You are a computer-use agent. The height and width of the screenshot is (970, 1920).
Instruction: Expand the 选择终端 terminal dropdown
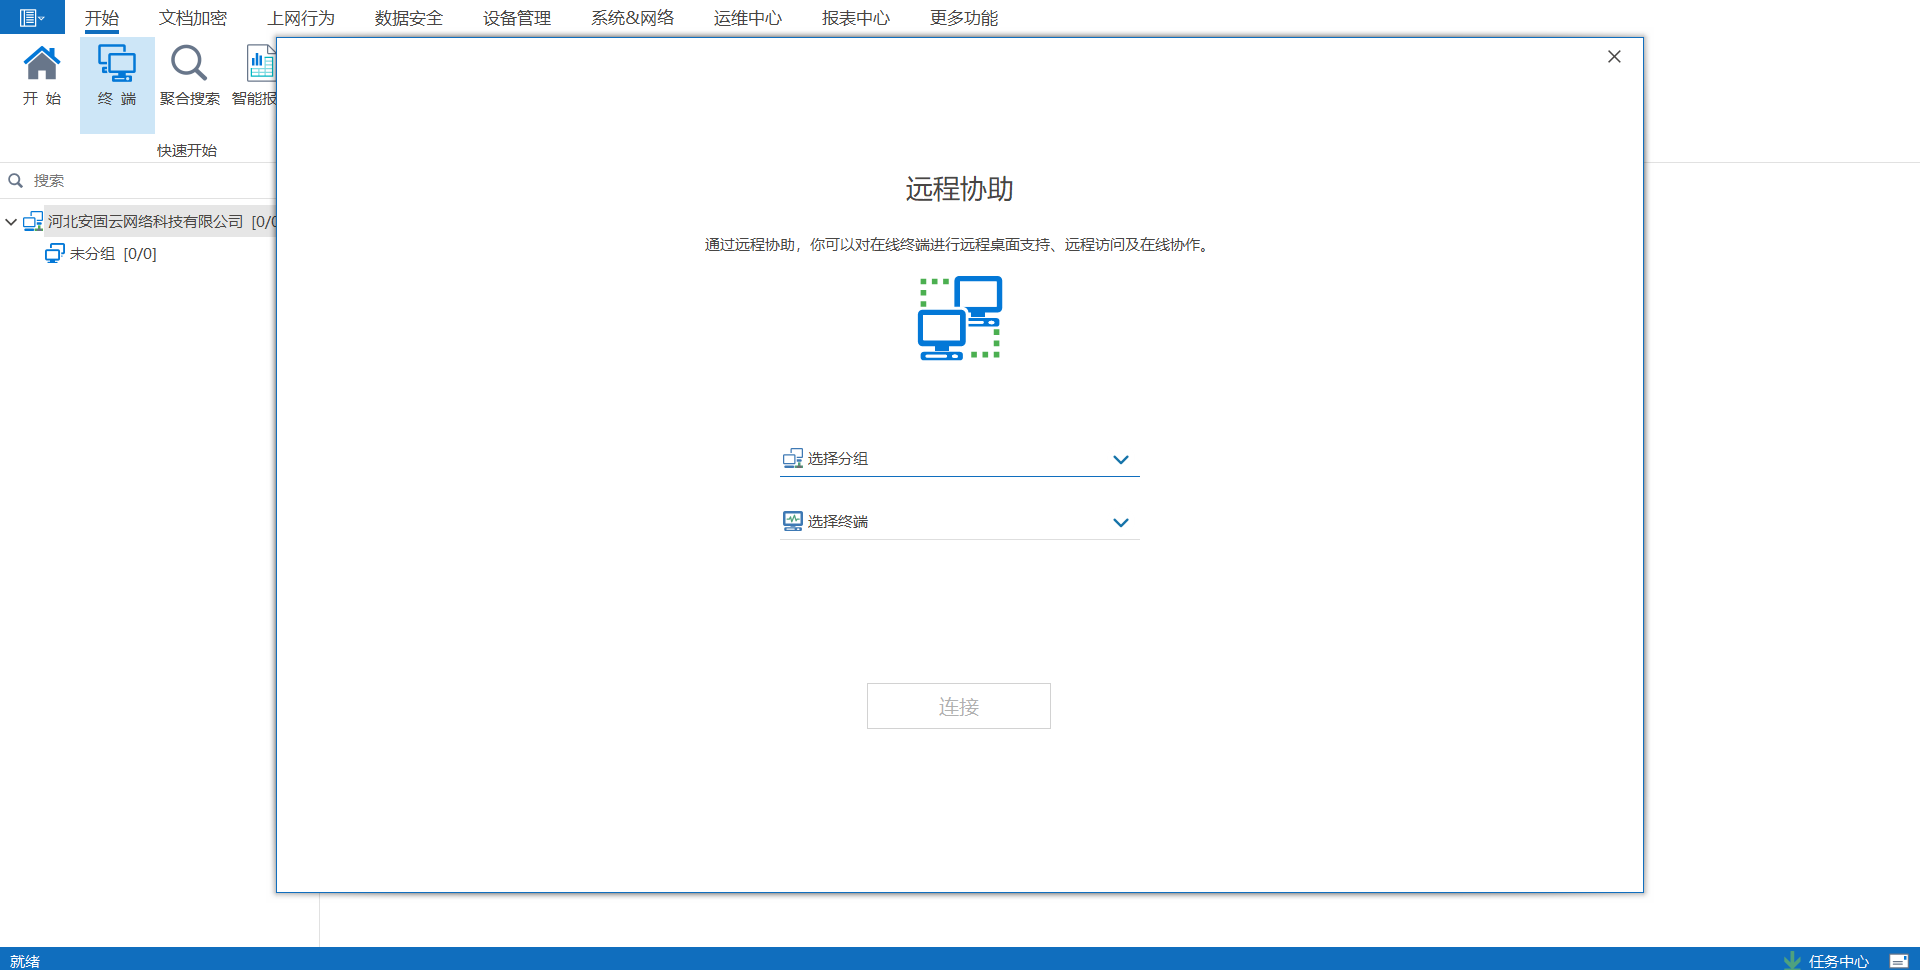point(1120,523)
